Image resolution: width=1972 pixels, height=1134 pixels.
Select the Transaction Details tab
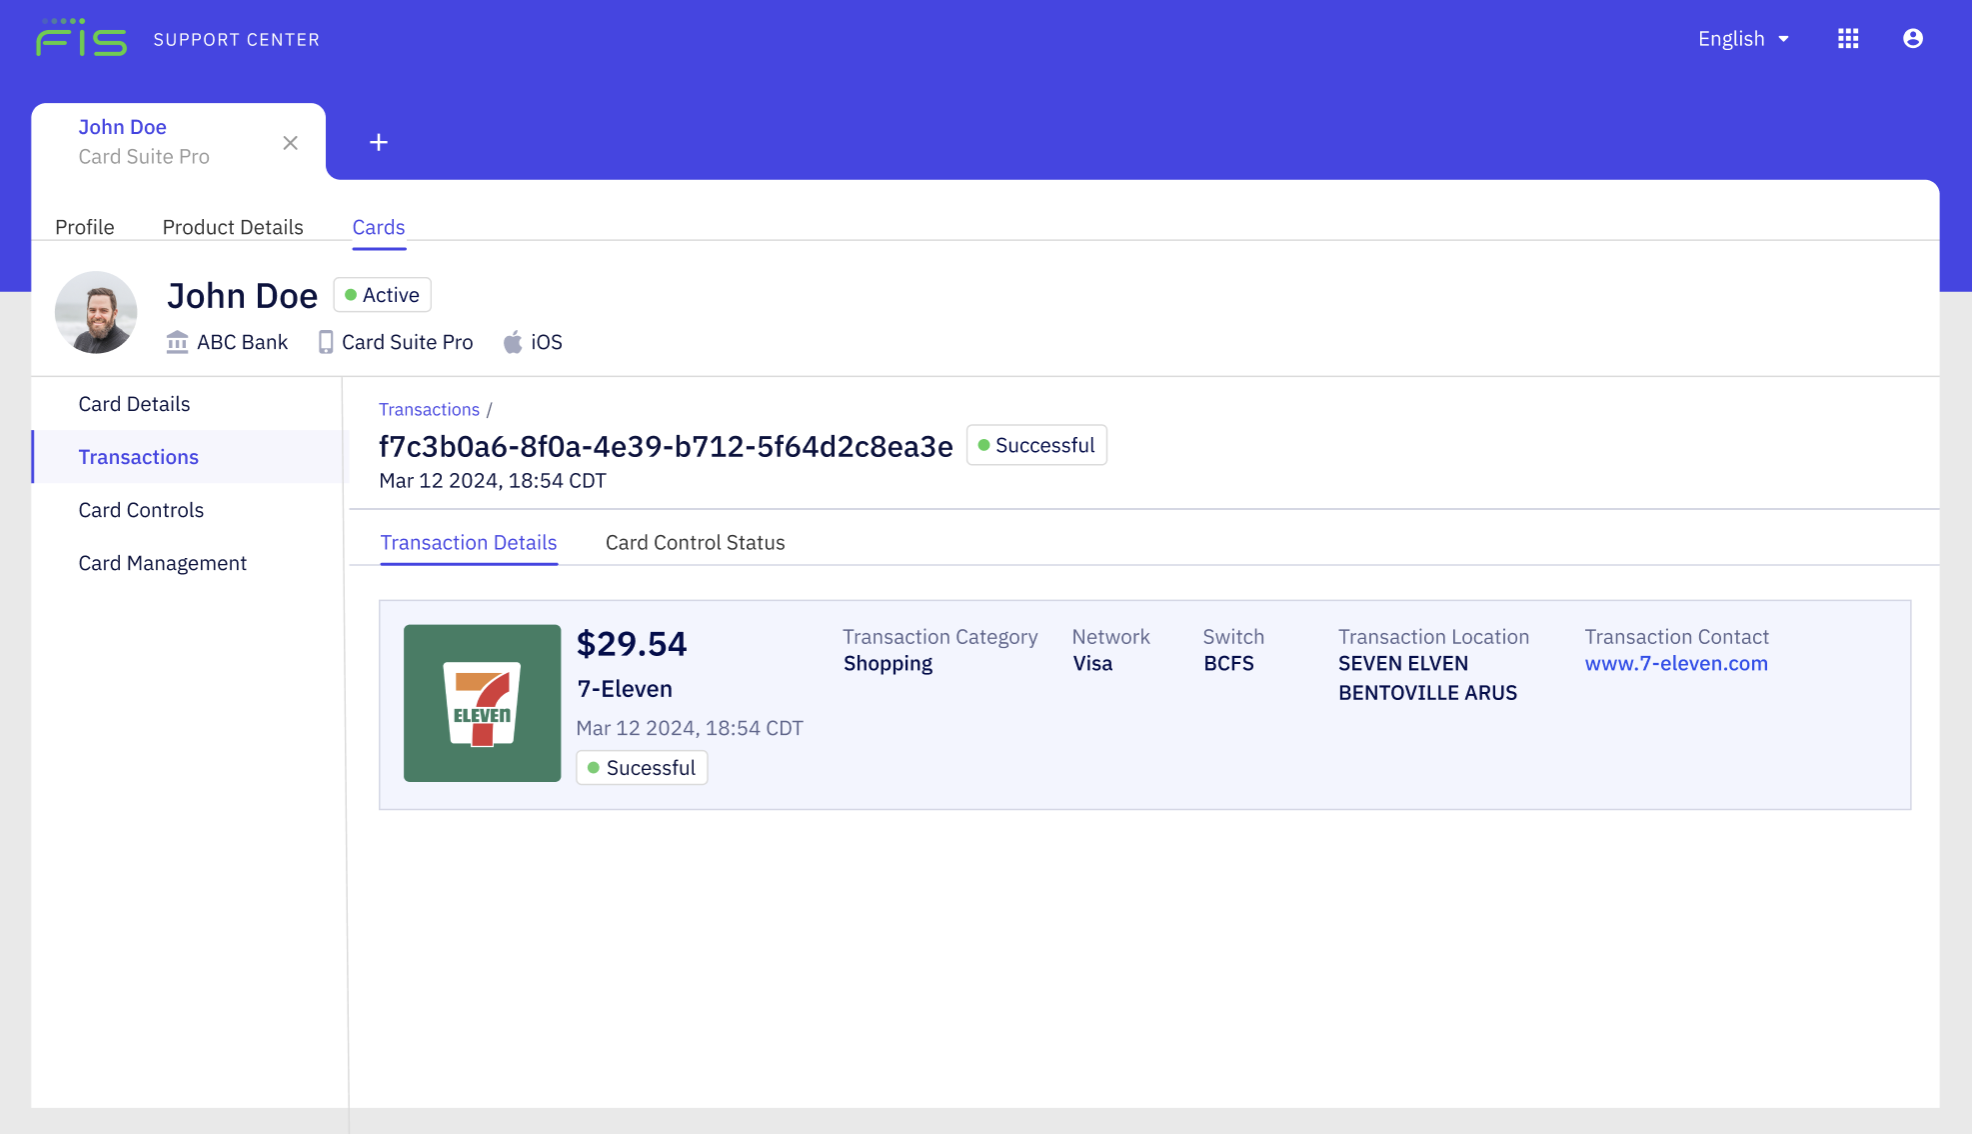pos(468,542)
